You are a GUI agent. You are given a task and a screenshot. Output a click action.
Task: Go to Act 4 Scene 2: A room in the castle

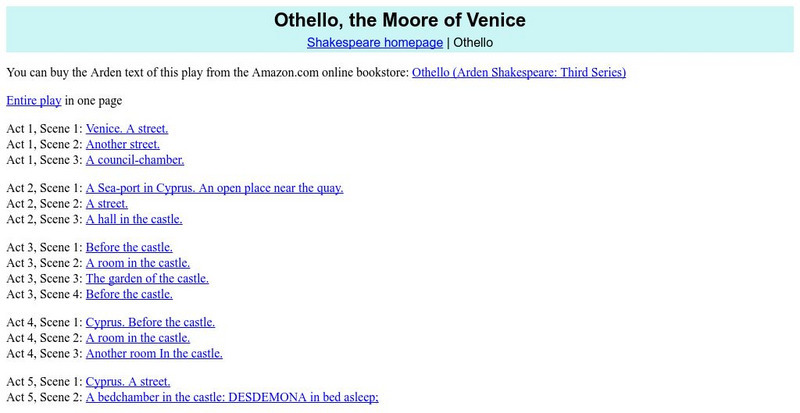pyautogui.click(x=137, y=337)
